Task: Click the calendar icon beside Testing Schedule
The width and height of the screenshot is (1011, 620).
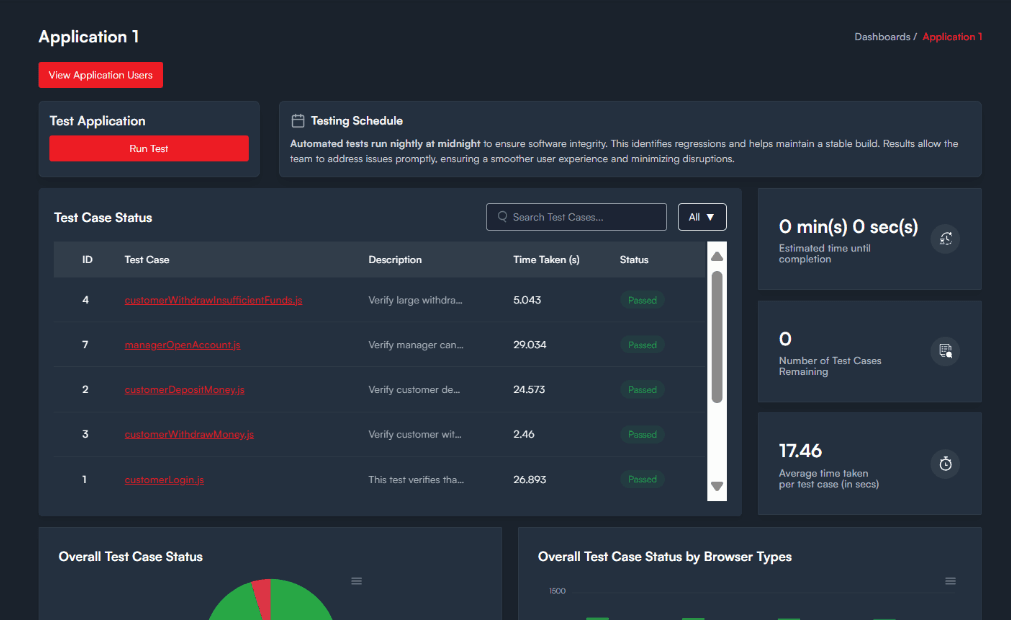Action: 297,121
